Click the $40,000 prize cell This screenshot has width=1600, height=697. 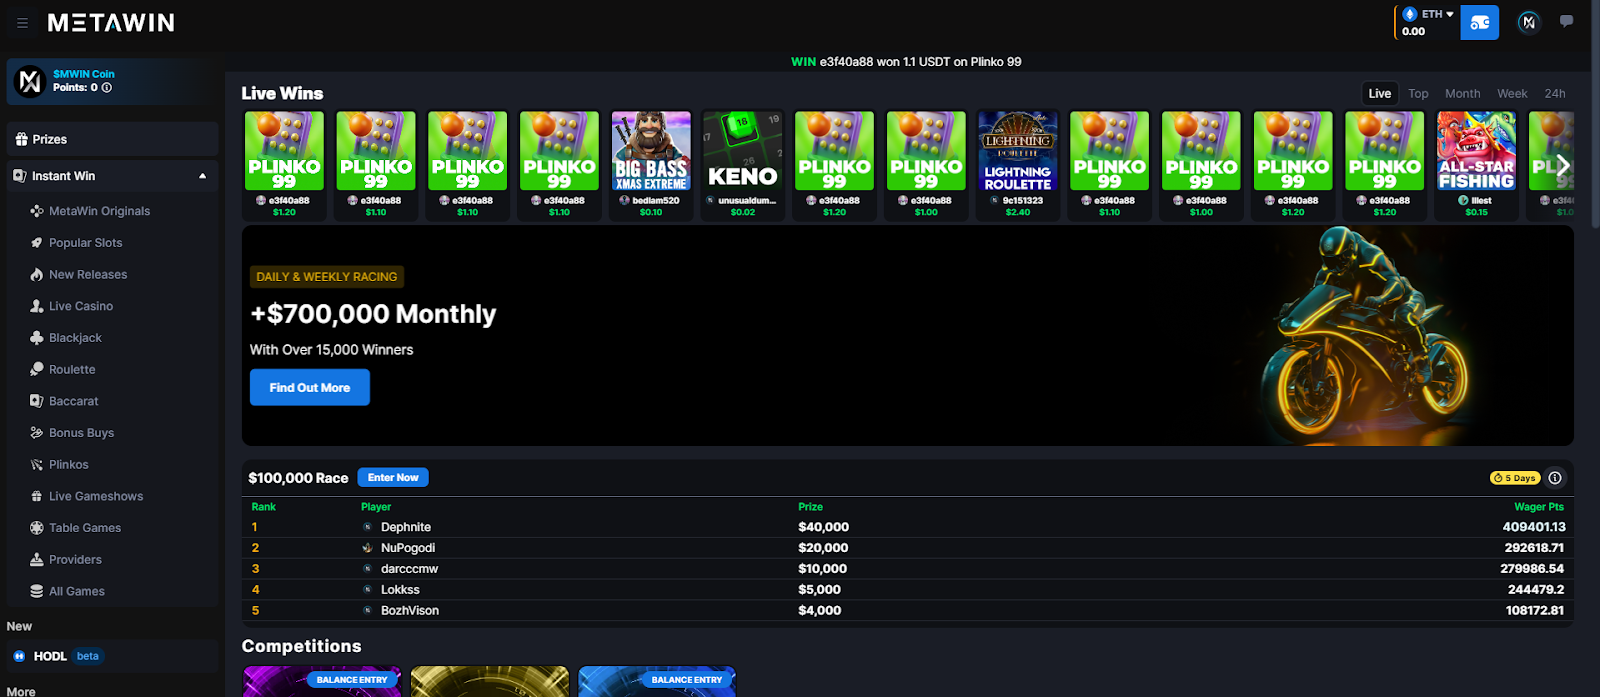tap(824, 527)
